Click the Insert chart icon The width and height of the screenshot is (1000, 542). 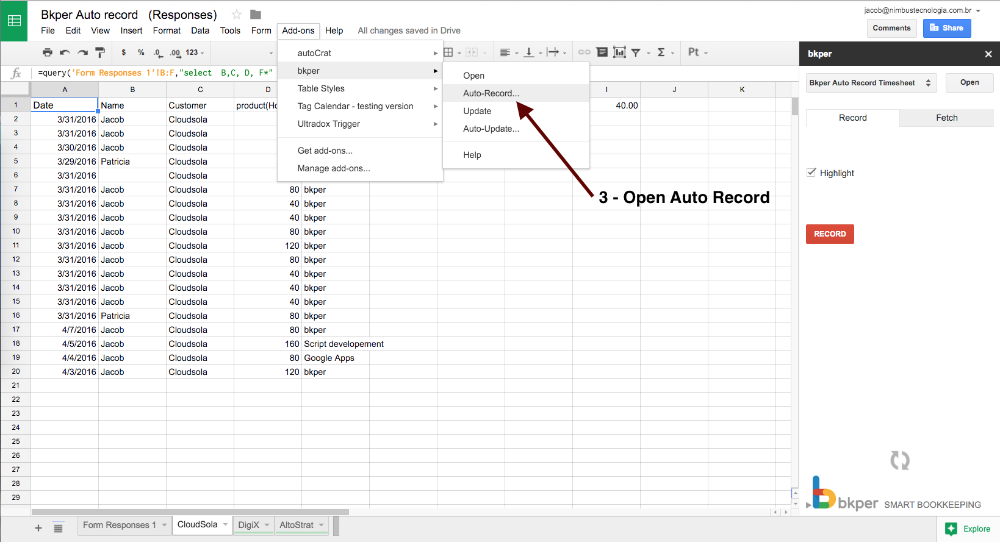619,52
